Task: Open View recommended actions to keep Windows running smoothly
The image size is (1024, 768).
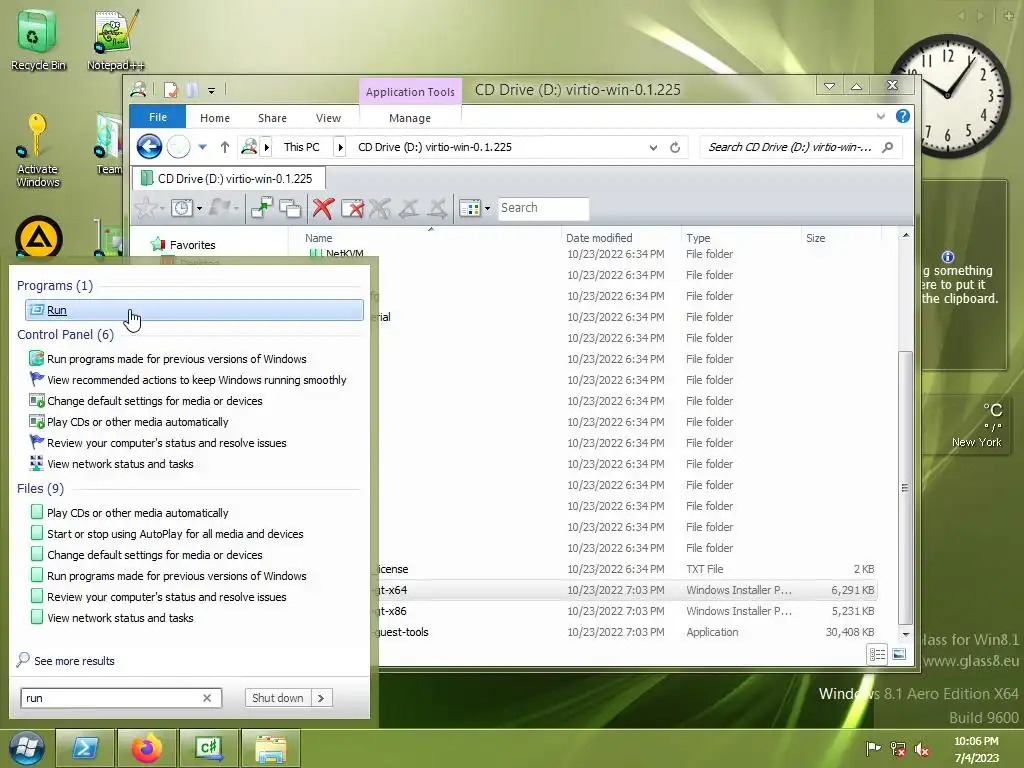Action: (197, 379)
